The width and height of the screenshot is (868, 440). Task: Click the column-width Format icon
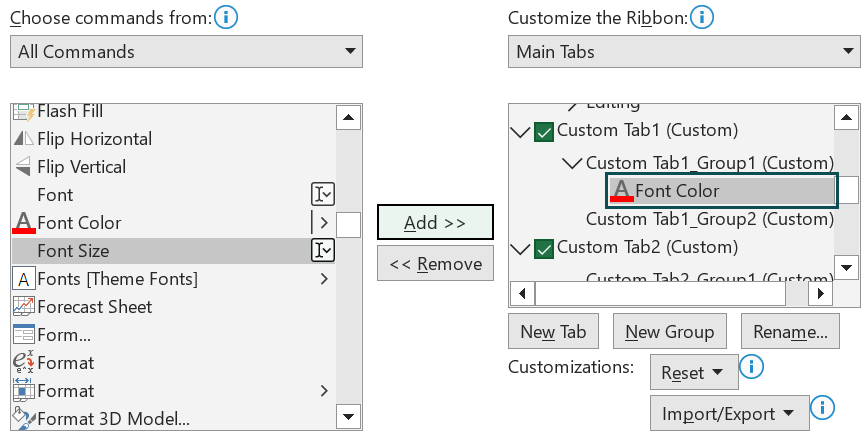click(24, 390)
